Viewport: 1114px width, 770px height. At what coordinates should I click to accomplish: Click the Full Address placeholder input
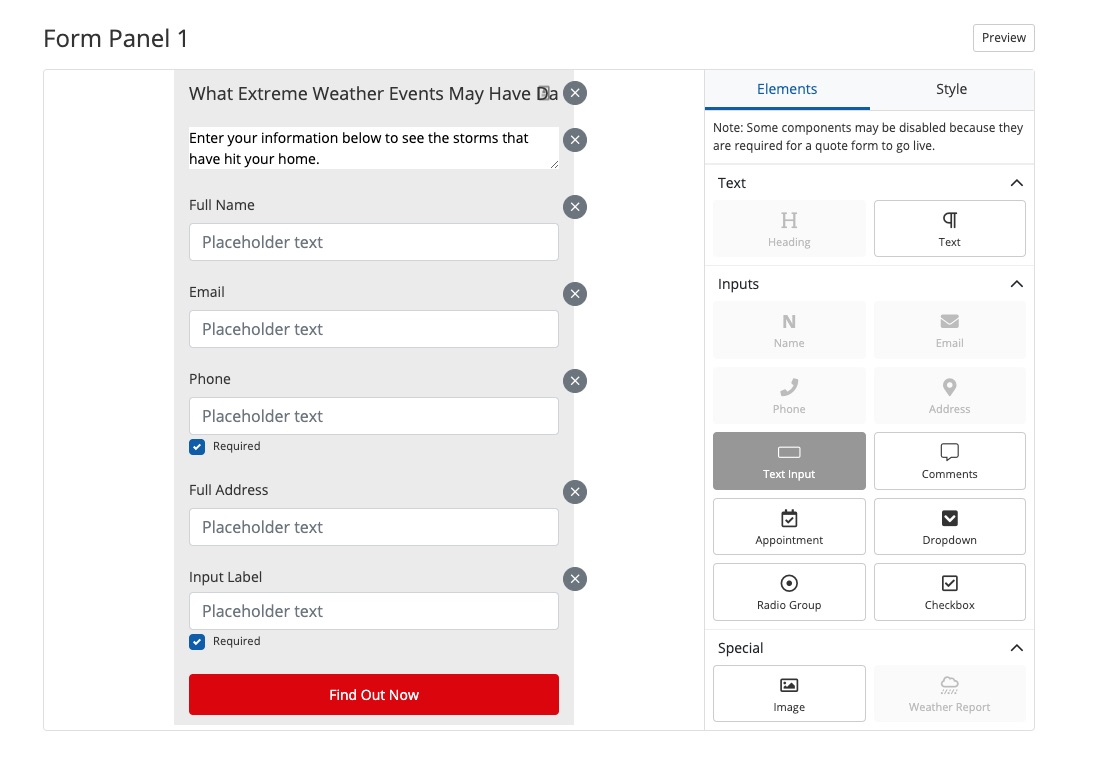point(374,527)
